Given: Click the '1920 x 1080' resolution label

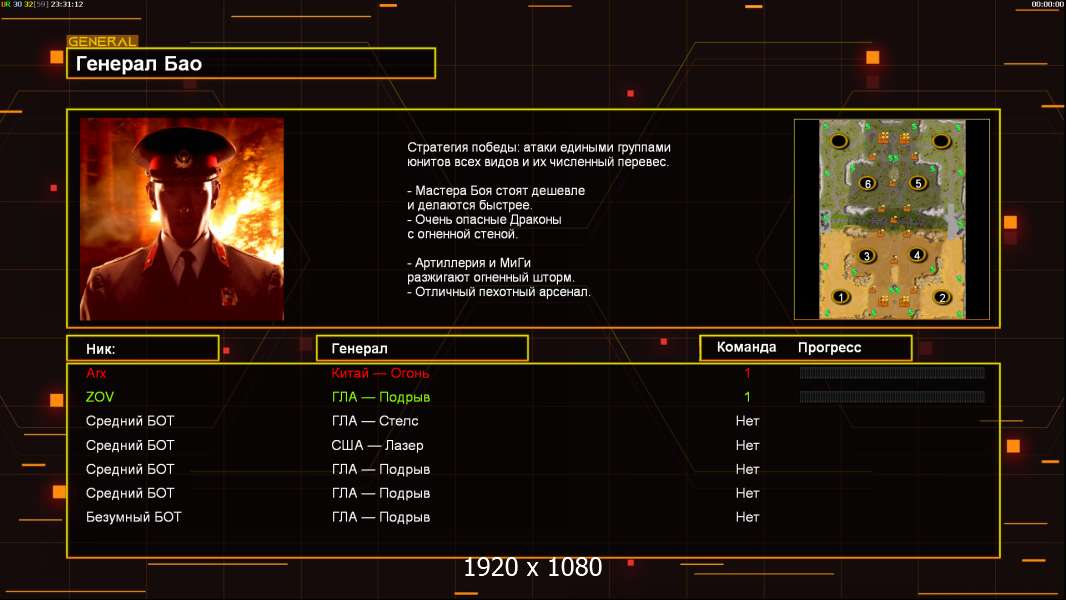Looking at the screenshot, I should click(x=533, y=567).
